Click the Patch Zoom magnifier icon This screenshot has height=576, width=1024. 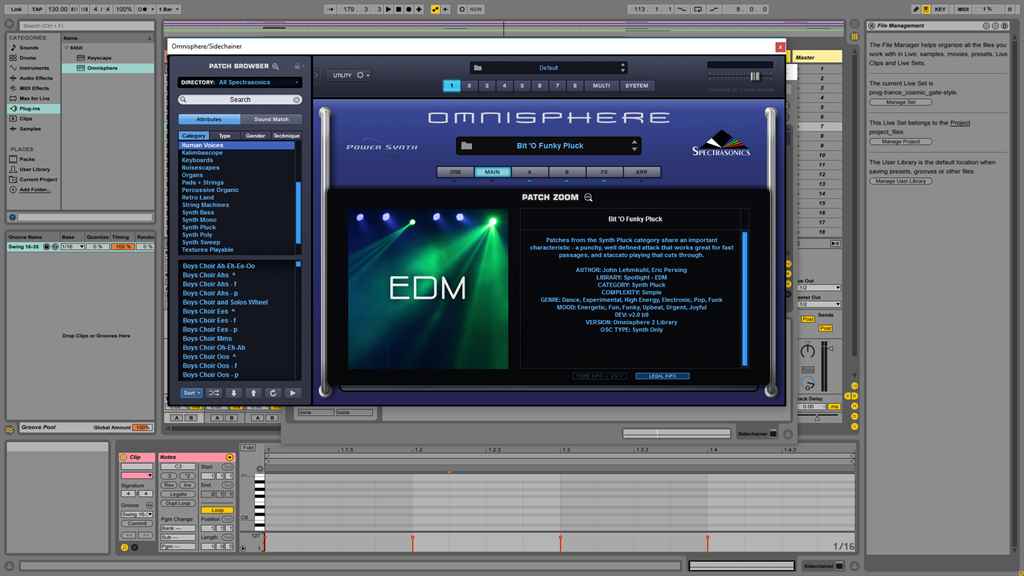(588, 197)
